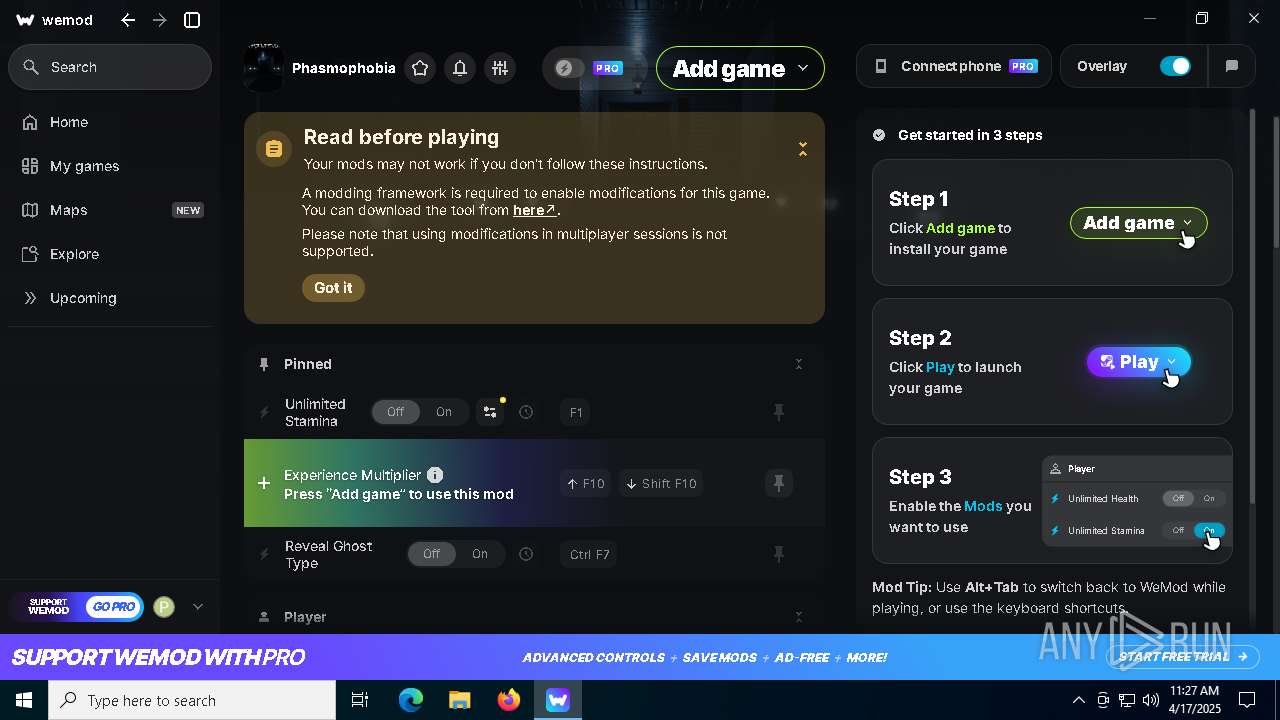The image size is (1280, 720).
Task: Click Reveal Ghost Type timer icon
Action: [526, 554]
